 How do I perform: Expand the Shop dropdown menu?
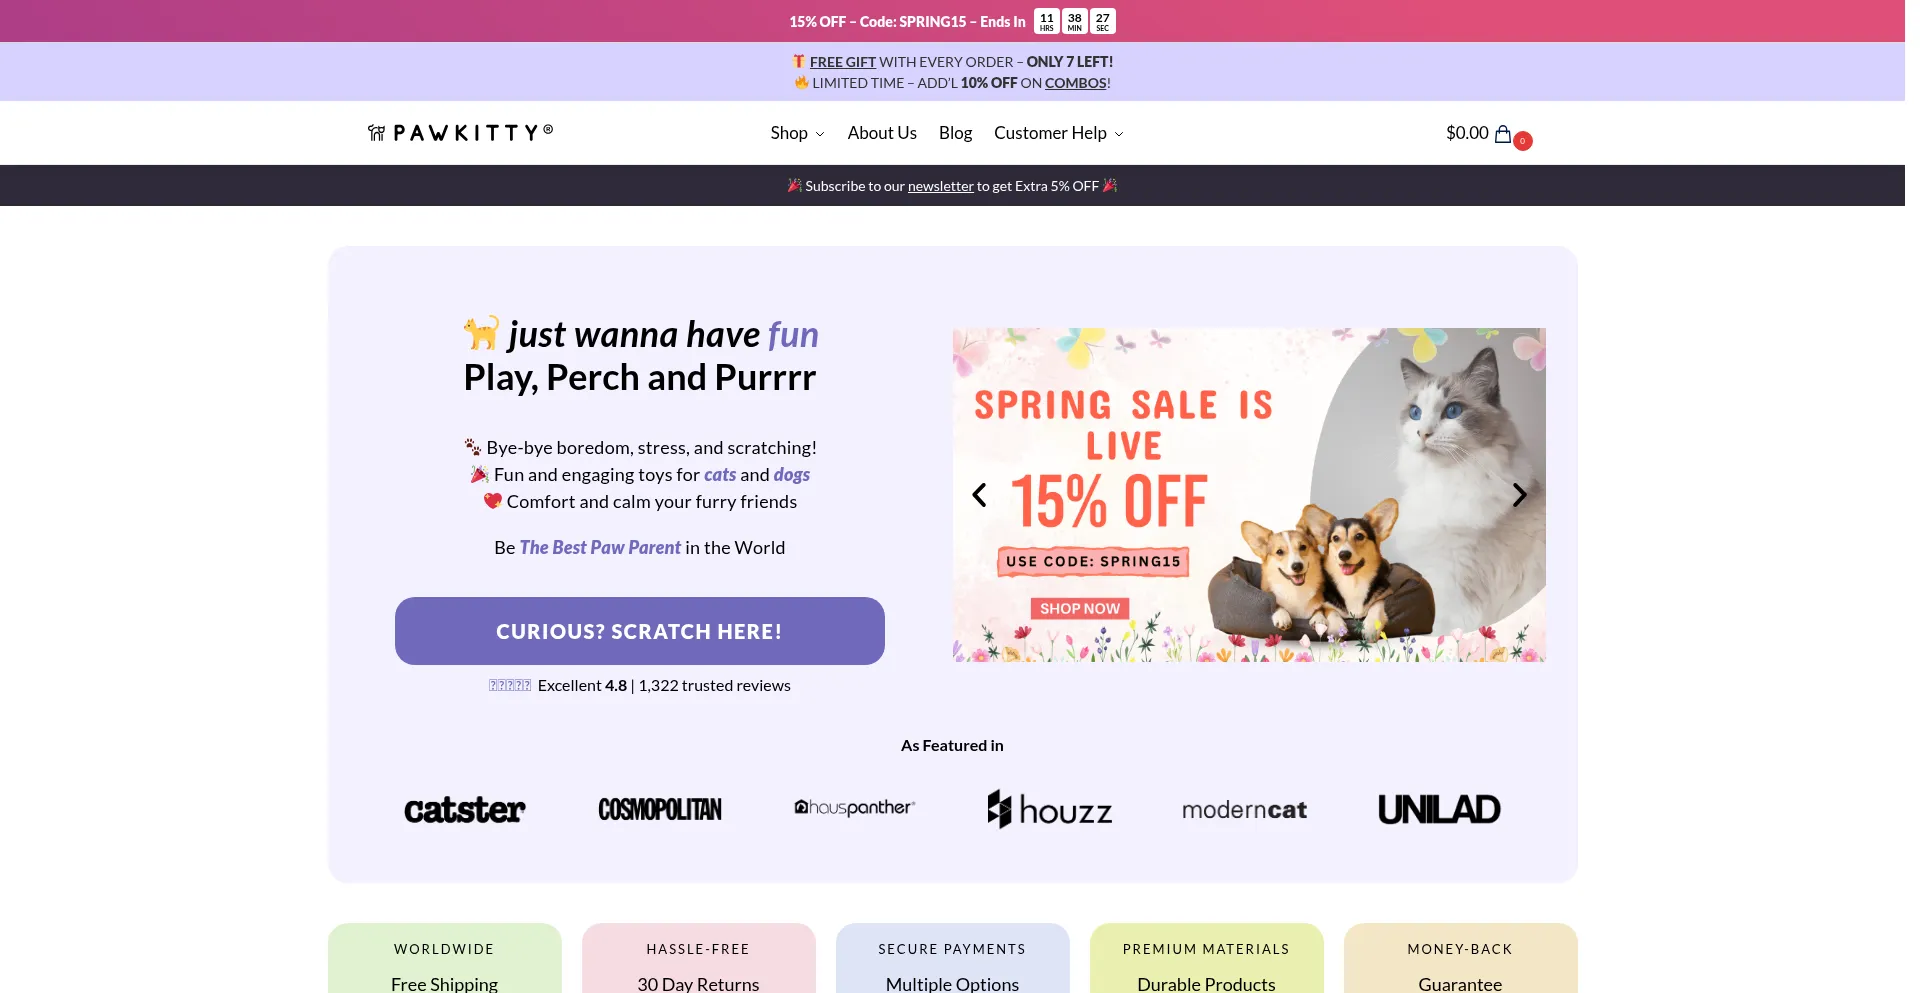coord(797,133)
